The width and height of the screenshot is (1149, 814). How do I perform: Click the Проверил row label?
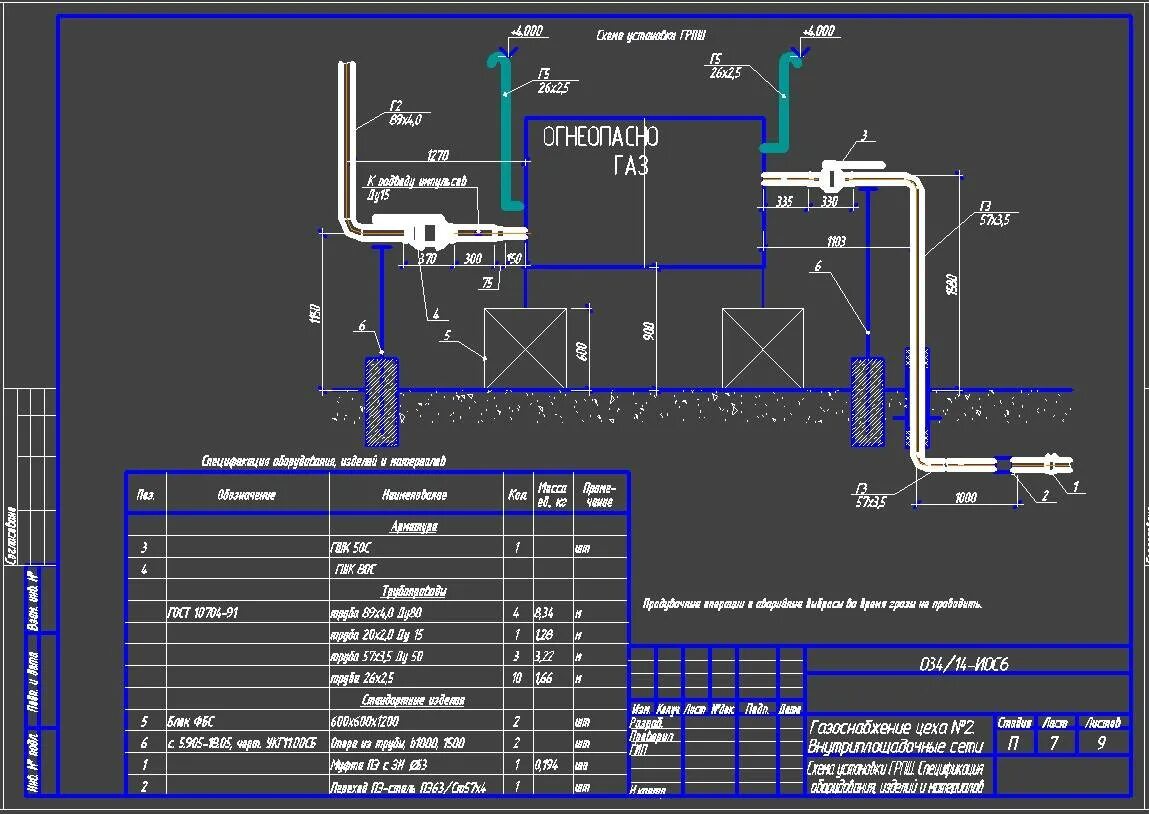click(651, 736)
